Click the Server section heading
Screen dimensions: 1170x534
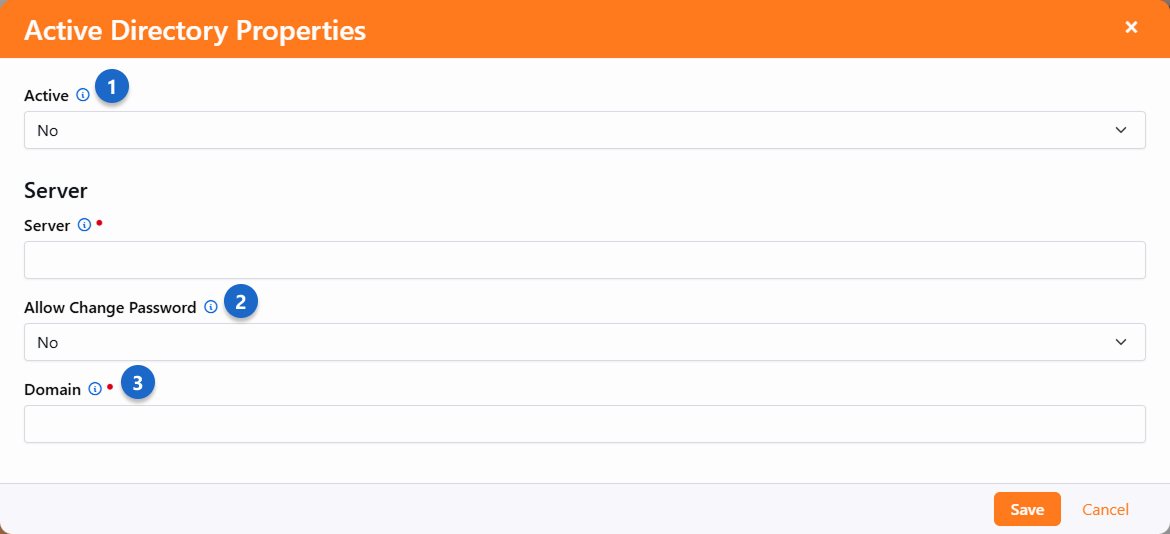coord(56,190)
